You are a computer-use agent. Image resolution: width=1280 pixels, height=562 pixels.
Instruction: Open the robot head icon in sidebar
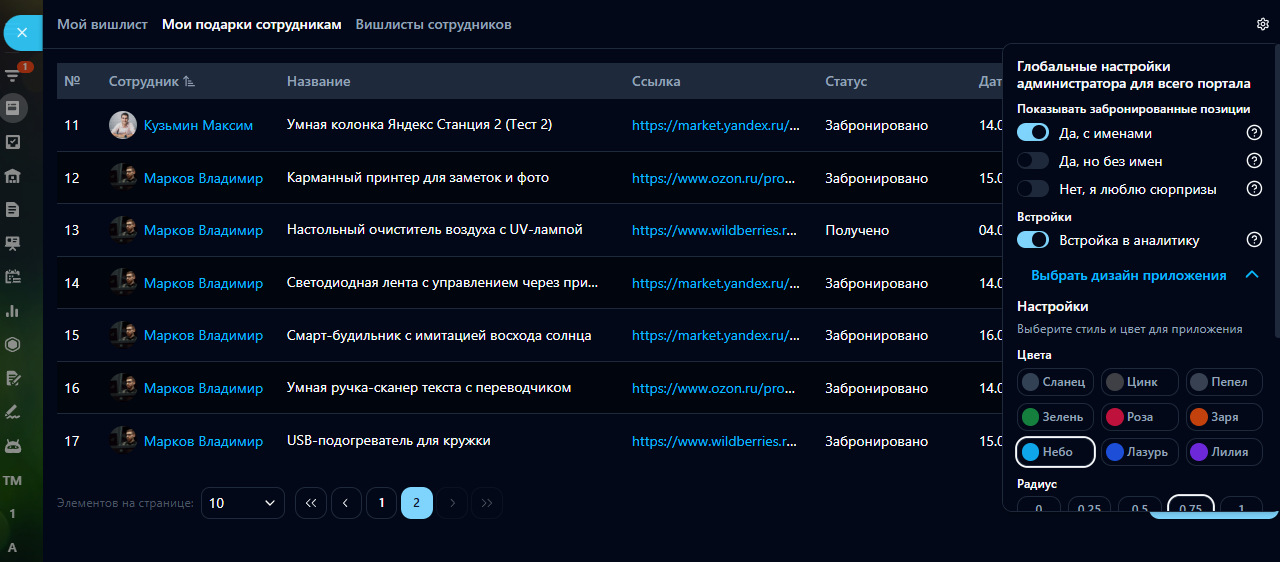pos(13,446)
